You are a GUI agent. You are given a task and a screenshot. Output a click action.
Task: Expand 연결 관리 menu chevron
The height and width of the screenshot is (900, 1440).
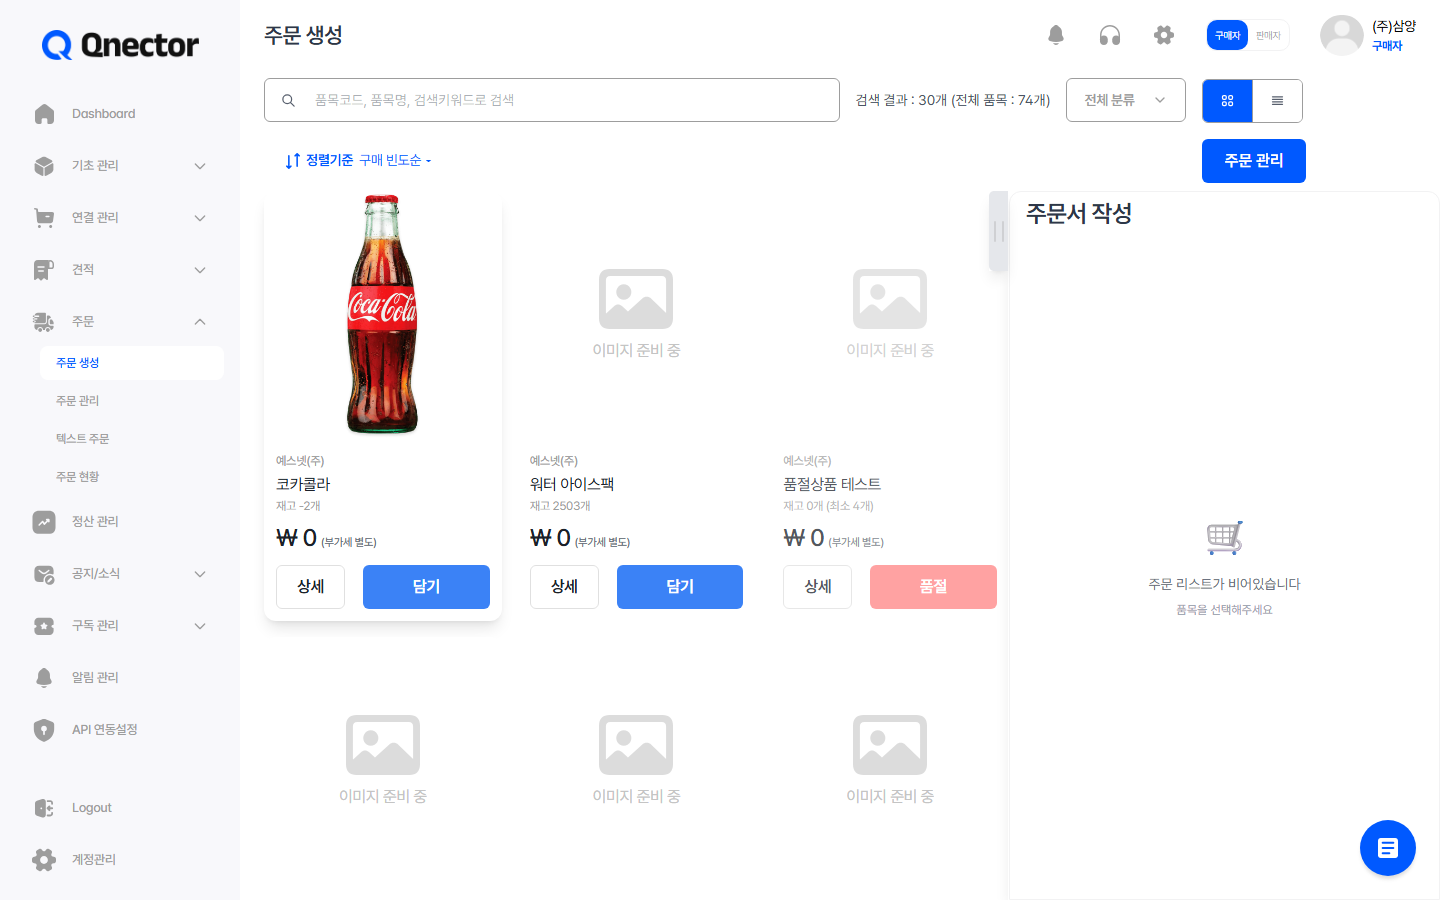click(x=200, y=218)
